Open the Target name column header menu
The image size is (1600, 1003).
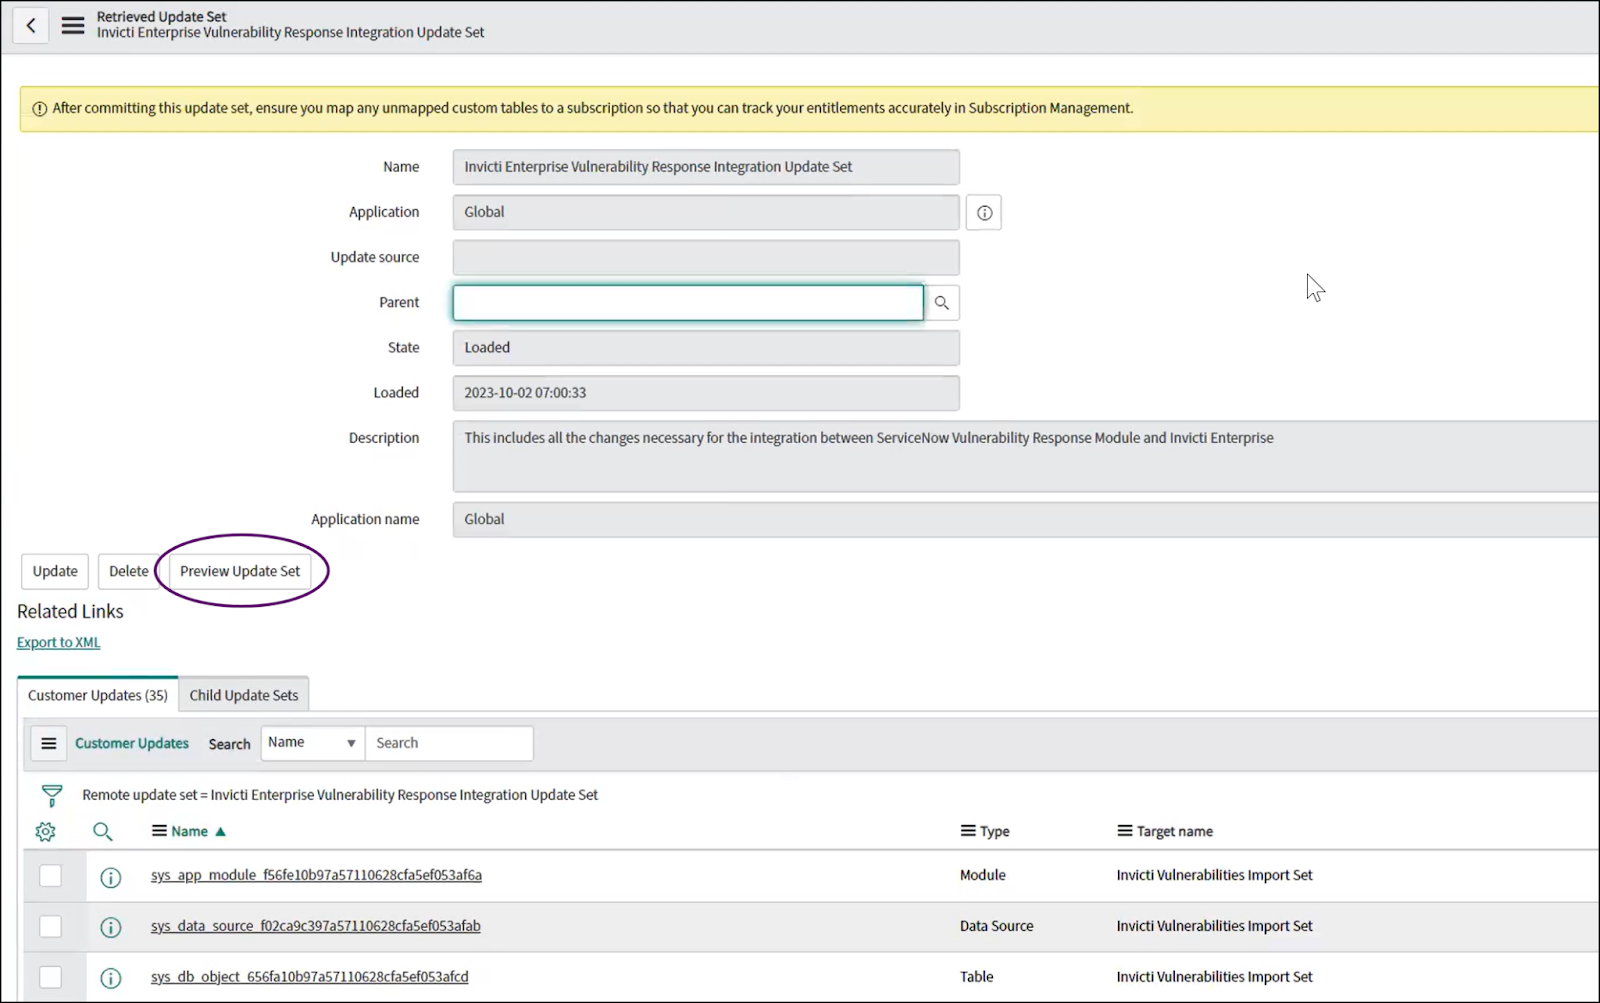point(1121,830)
